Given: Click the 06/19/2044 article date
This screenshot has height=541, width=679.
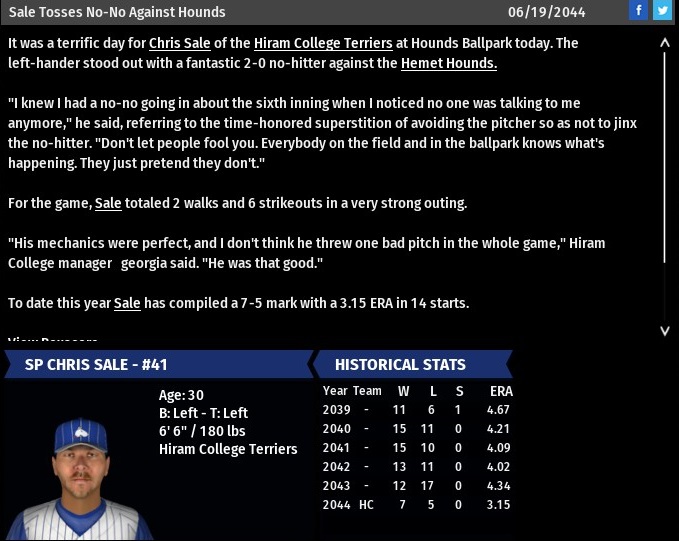Looking at the screenshot, I should 545,12.
